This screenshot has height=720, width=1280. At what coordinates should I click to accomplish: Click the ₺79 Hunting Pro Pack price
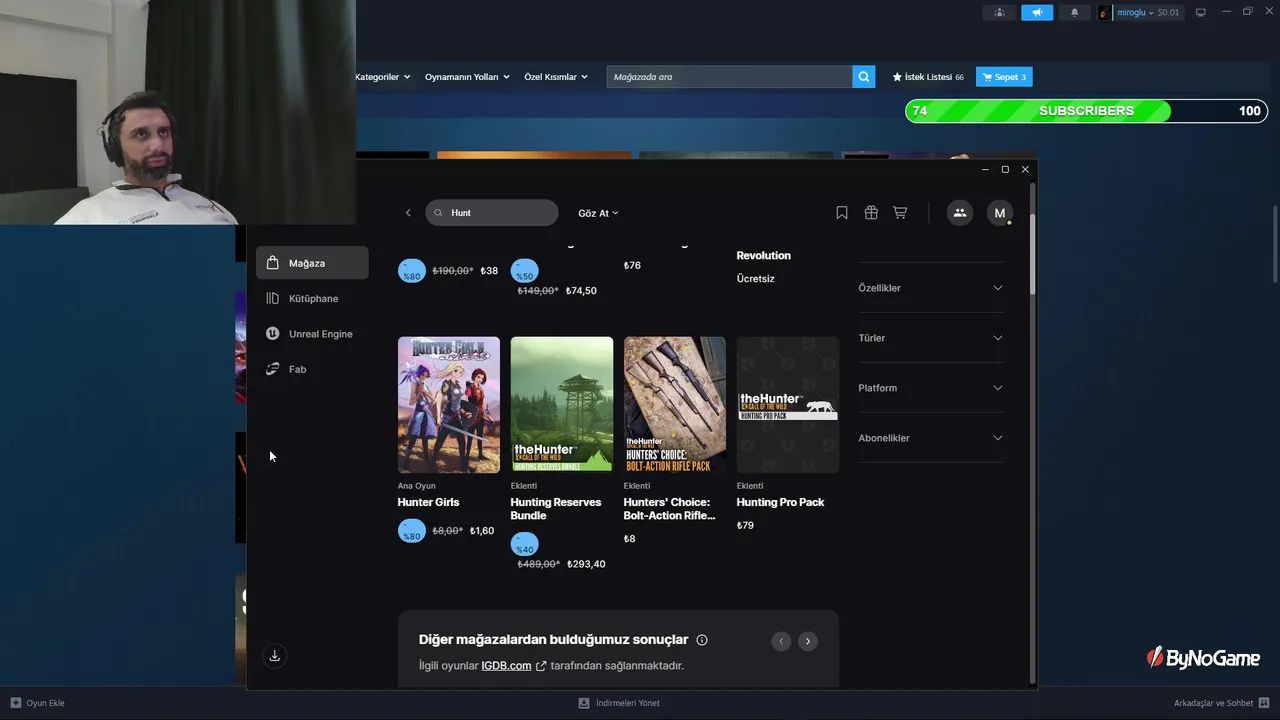pos(745,525)
